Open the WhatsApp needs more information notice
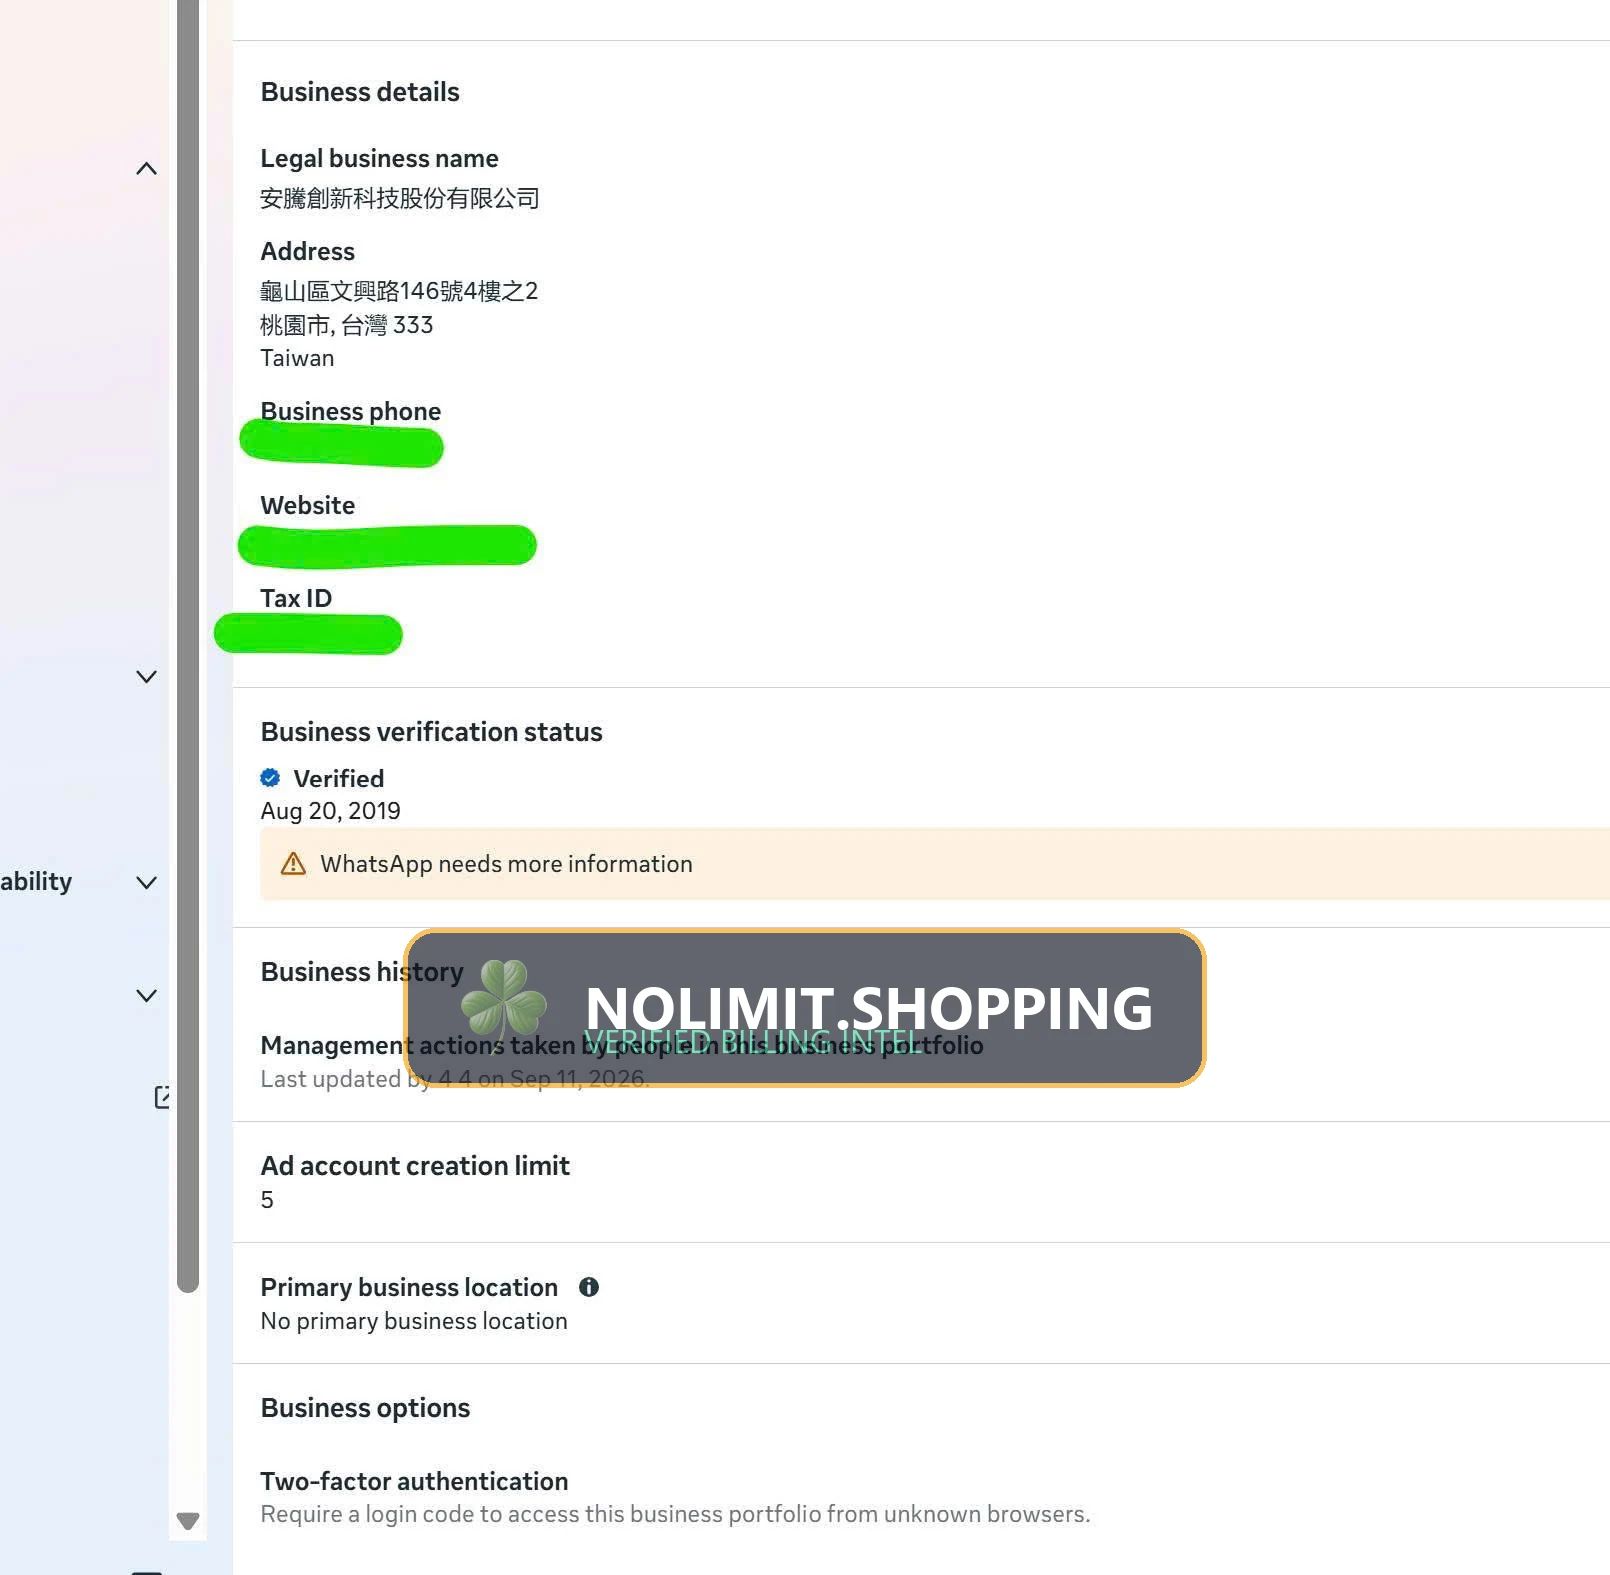 click(x=935, y=864)
